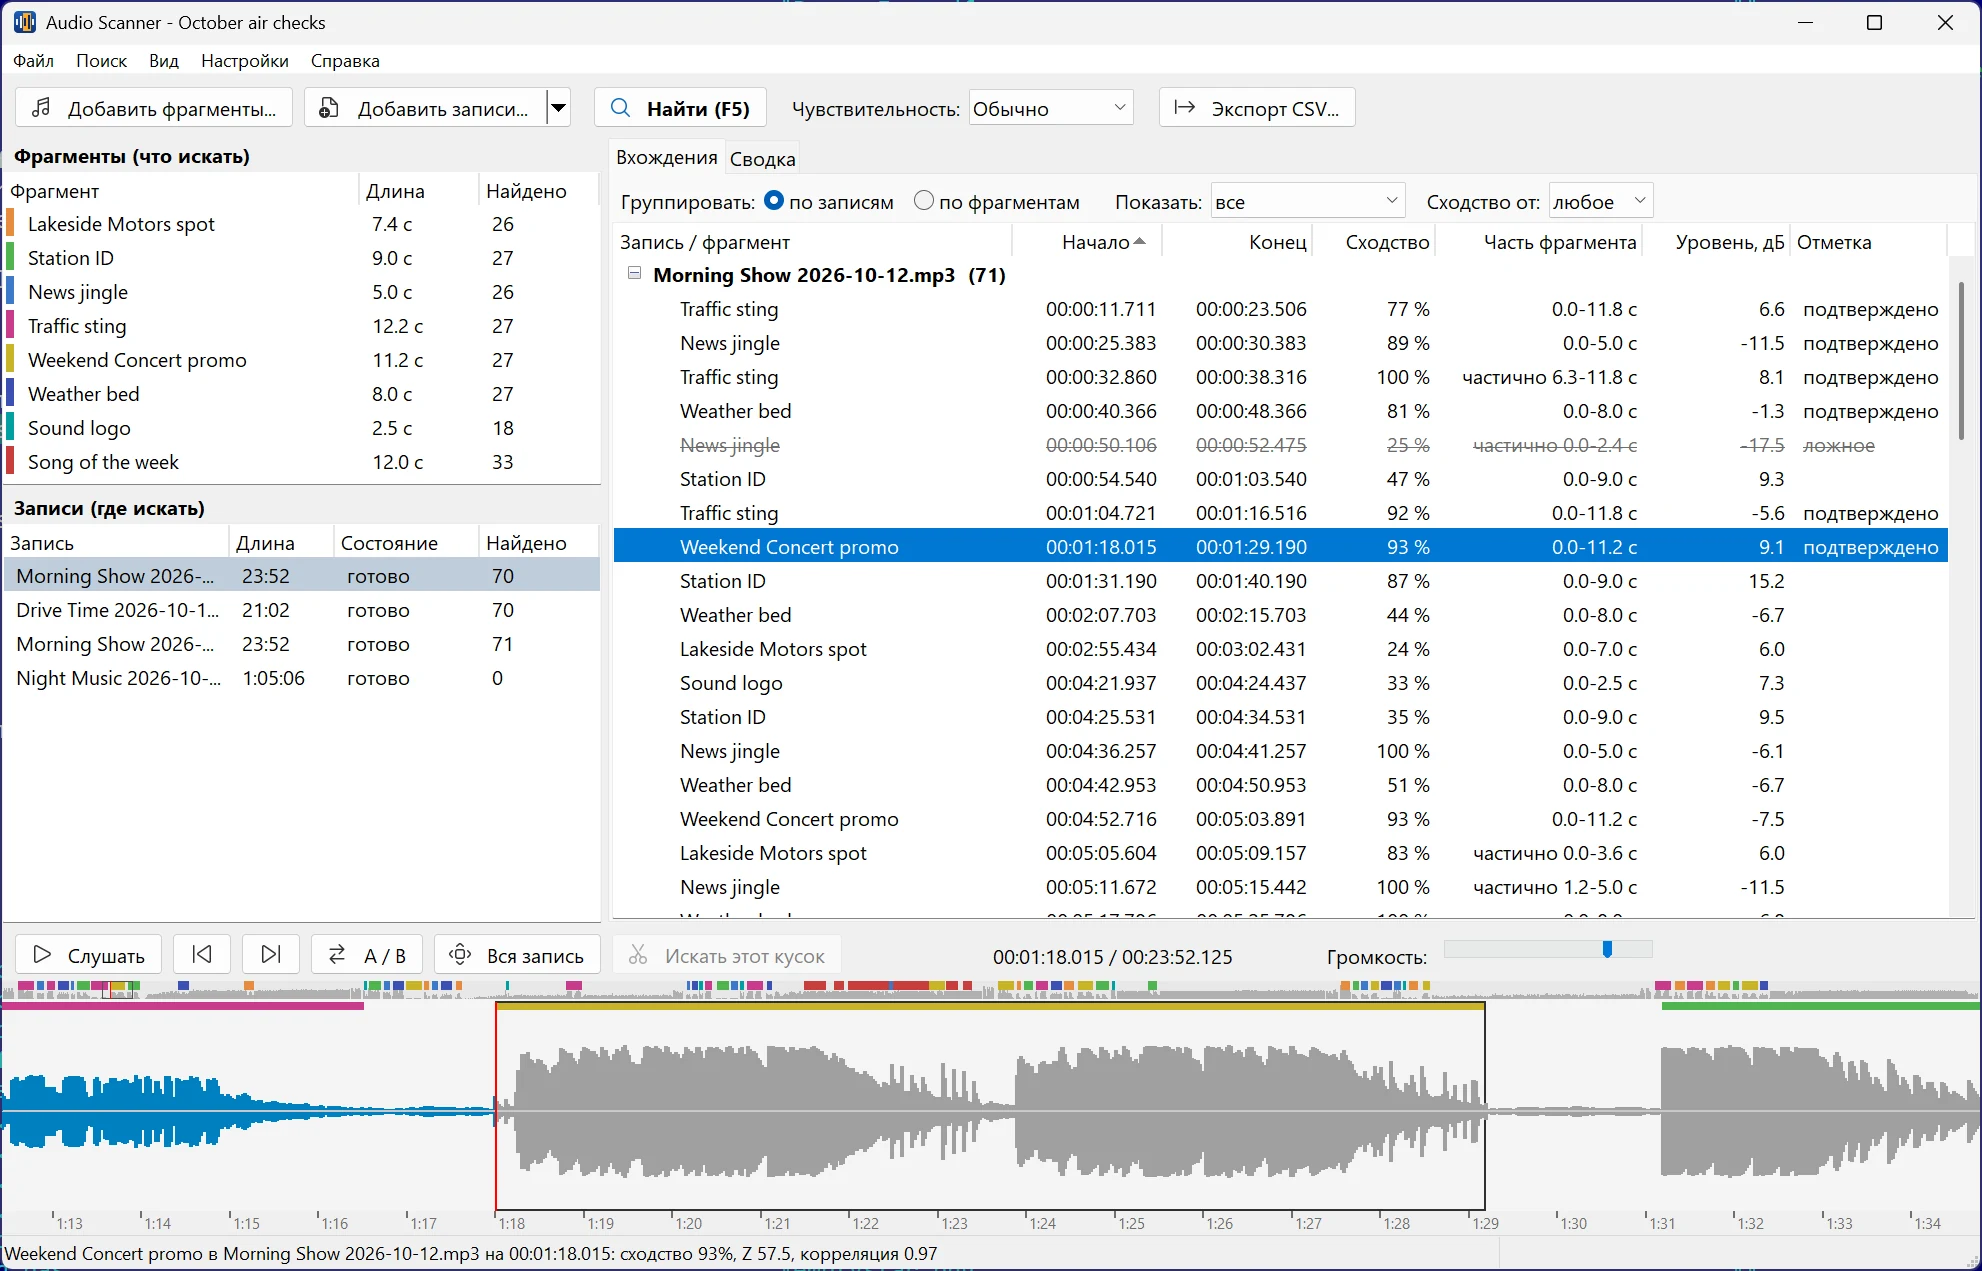Collapse the Morning Show 2026-10-12.mp3 group
The width and height of the screenshot is (1982, 1271).
coord(634,273)
